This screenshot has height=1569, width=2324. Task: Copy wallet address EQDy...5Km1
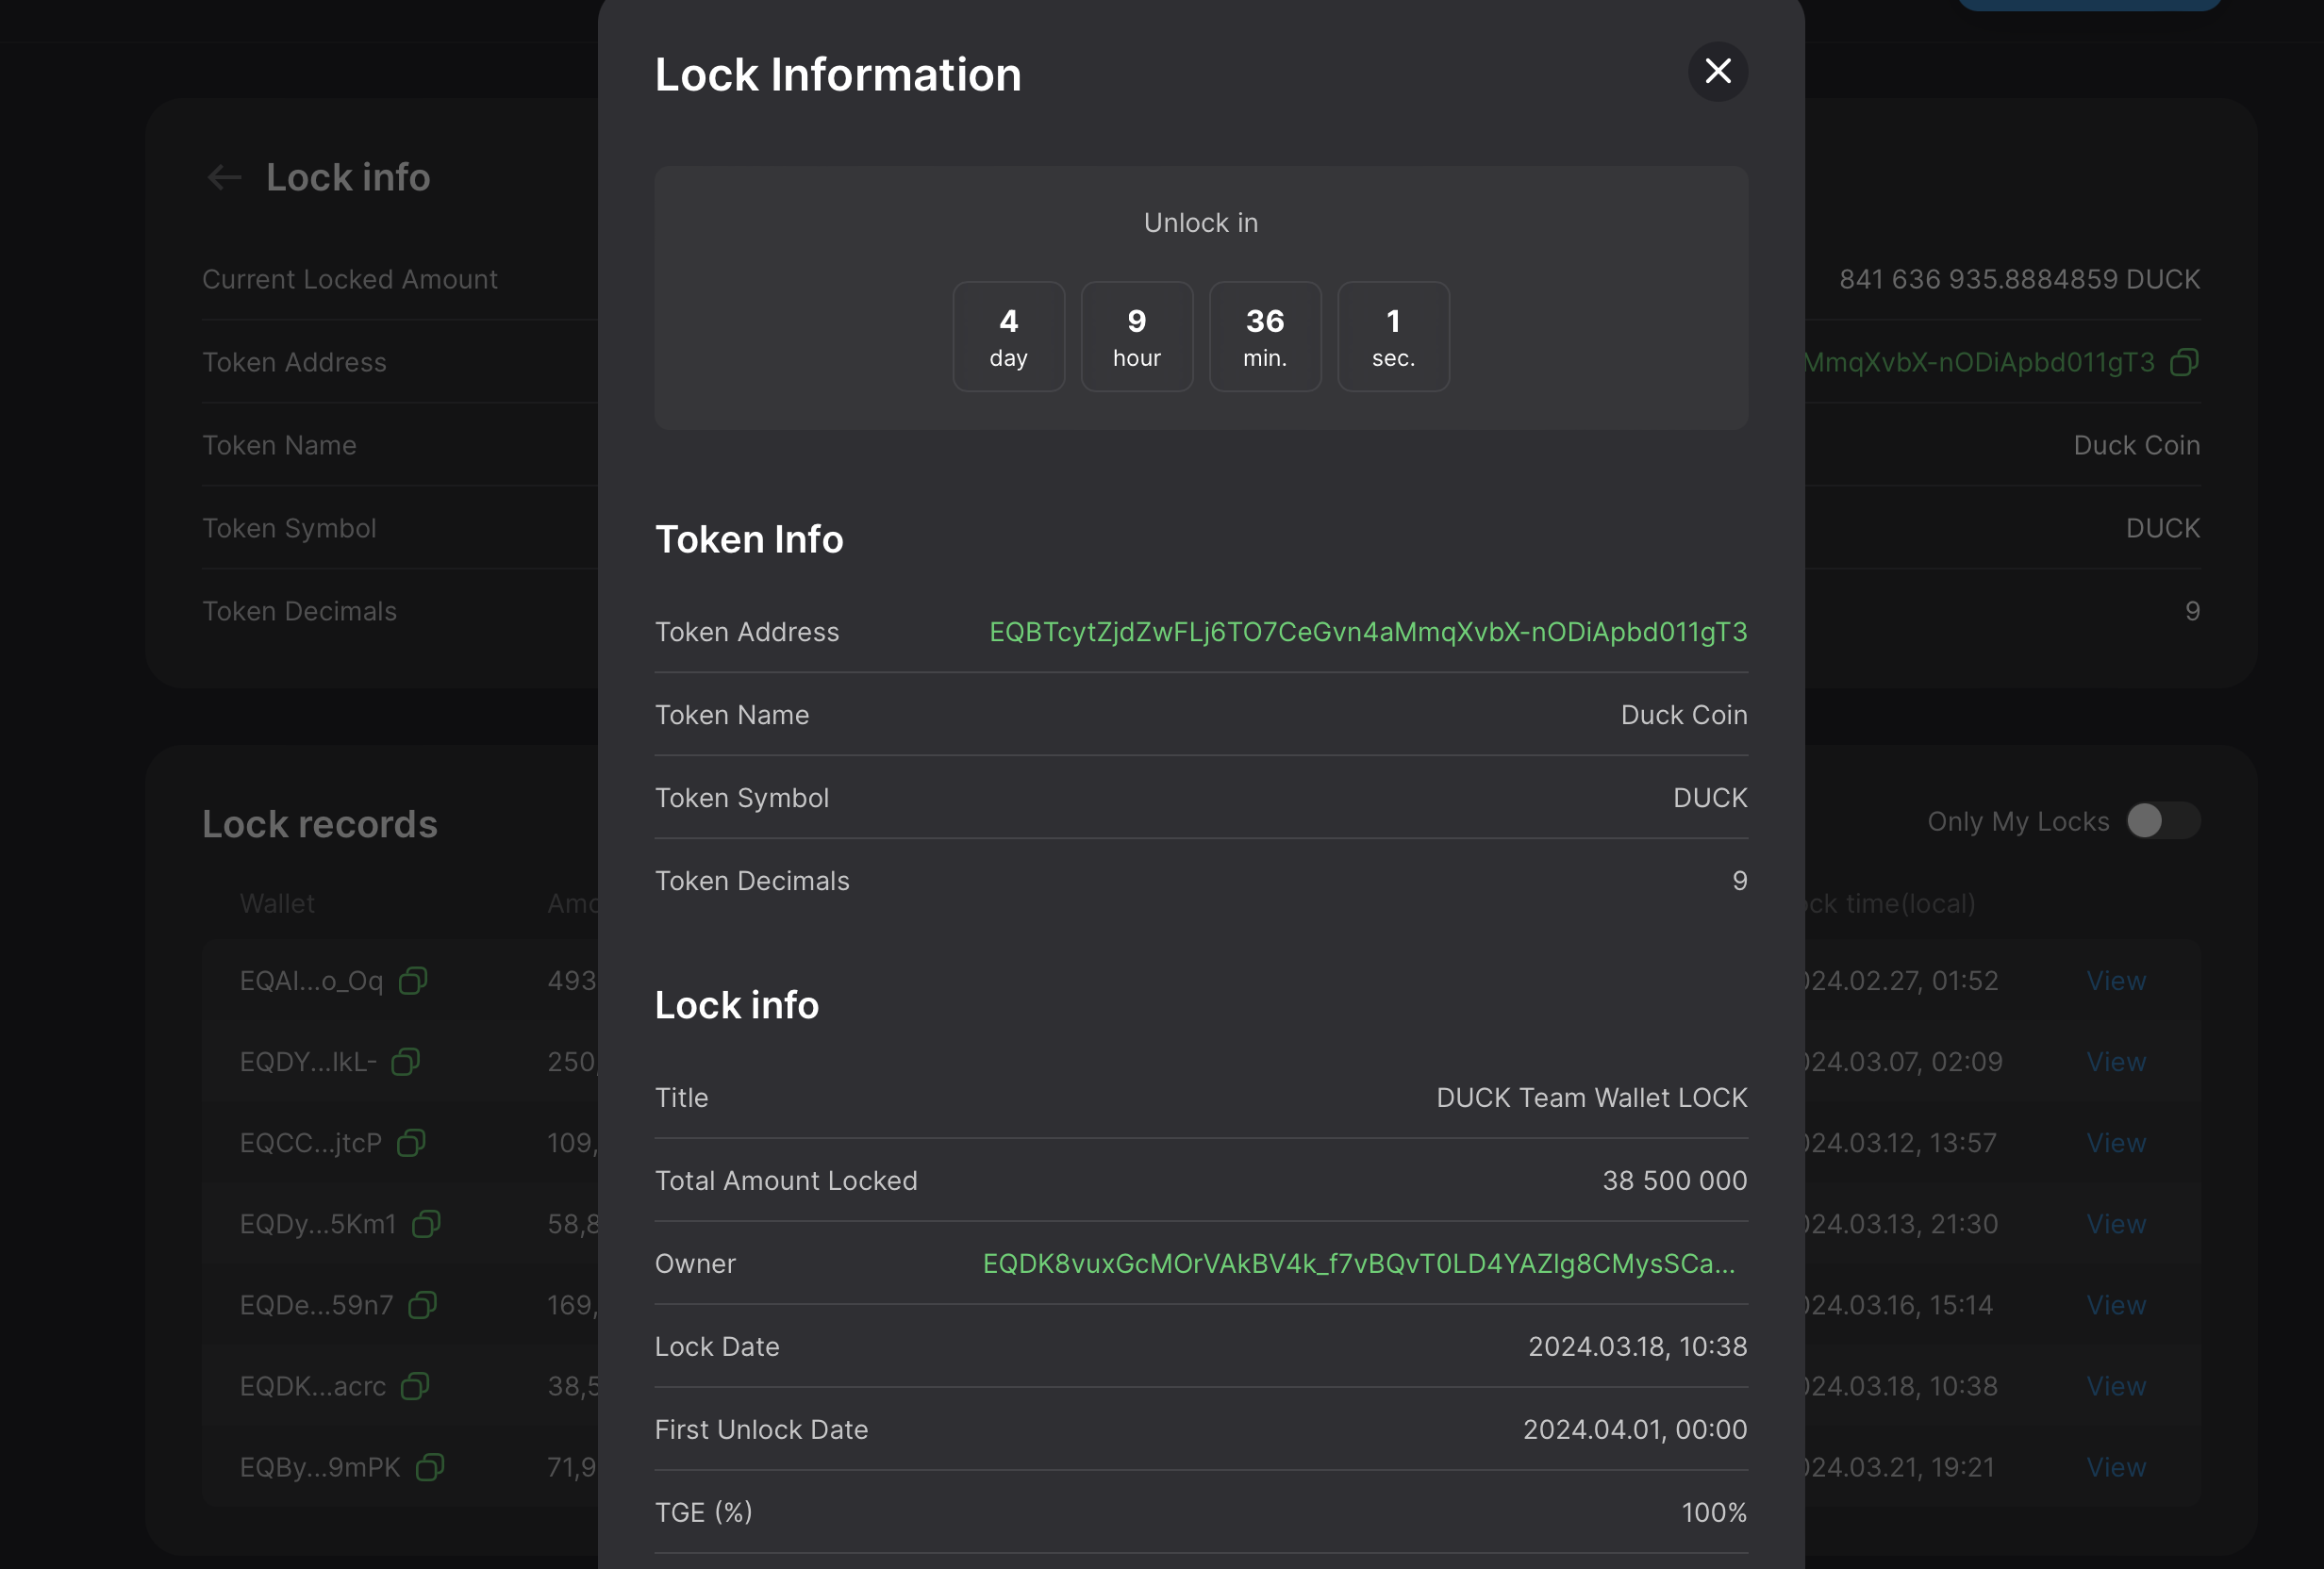[426, 1224]
